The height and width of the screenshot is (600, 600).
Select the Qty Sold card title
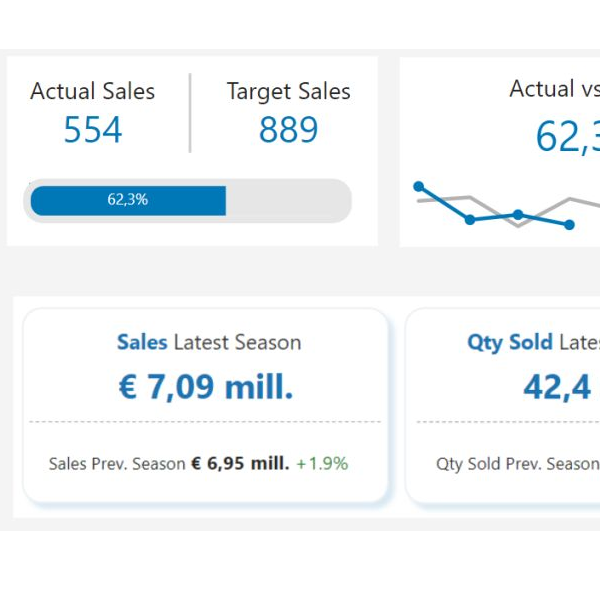pos(533,342)
